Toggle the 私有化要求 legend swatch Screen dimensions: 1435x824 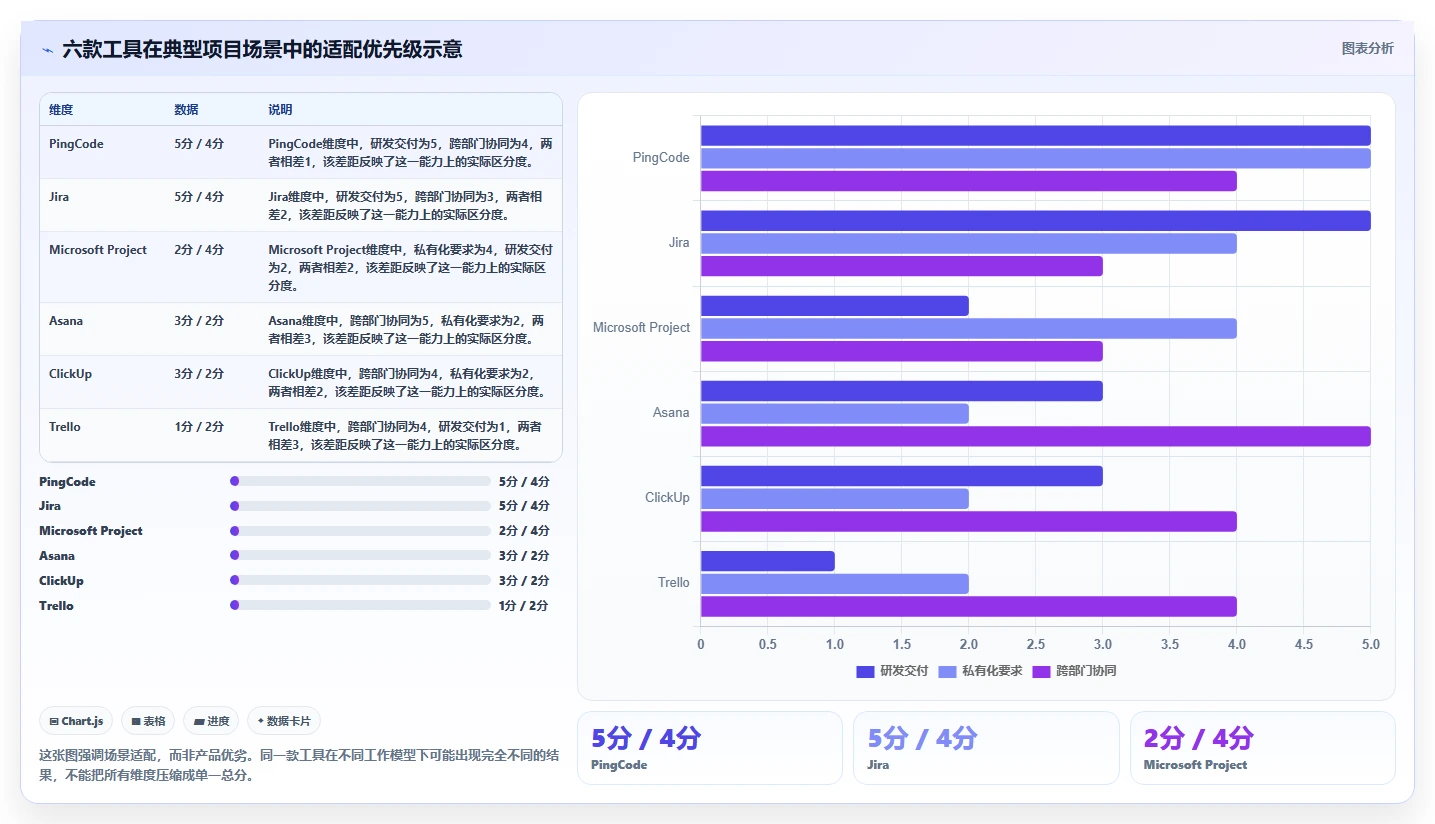tap(947, 671)
